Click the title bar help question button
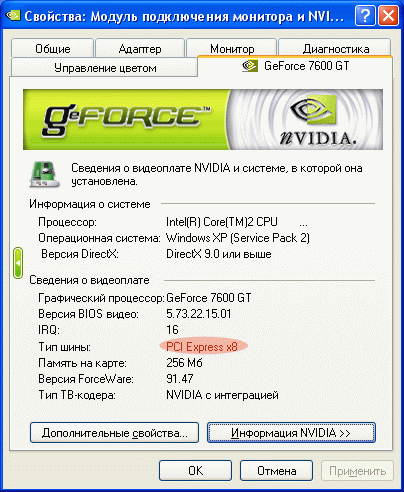 click(365, 15)
